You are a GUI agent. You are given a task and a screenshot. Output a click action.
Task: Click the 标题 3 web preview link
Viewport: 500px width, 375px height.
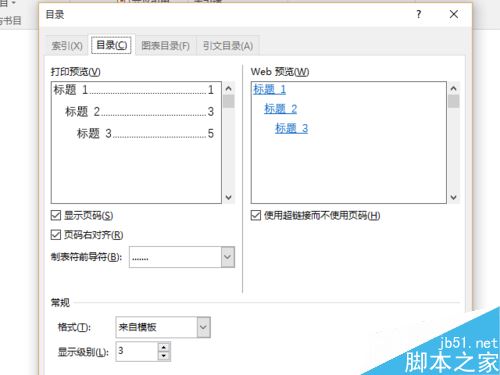[292, 128]
